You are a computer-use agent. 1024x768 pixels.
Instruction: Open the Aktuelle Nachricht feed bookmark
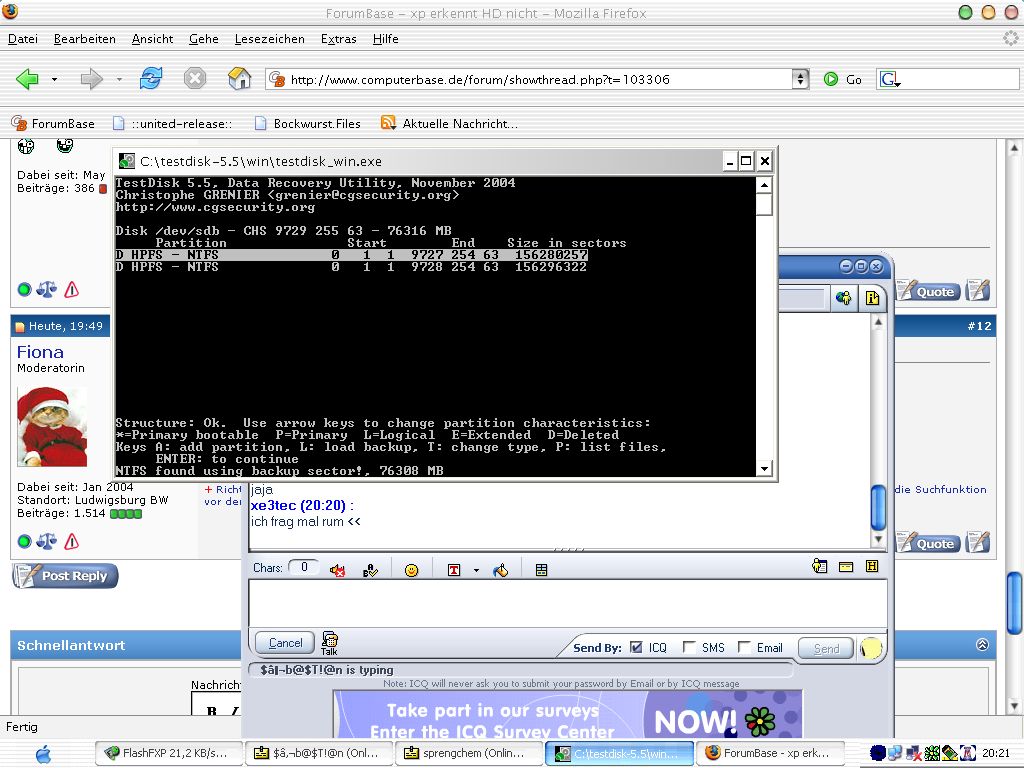(449, 123)
